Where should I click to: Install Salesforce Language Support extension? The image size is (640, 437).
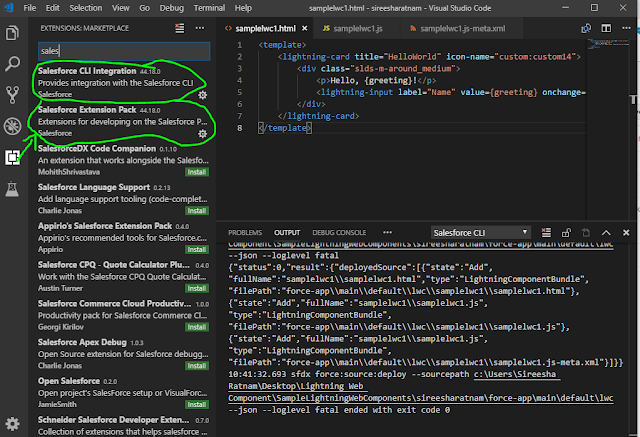[x=197, y=211]
